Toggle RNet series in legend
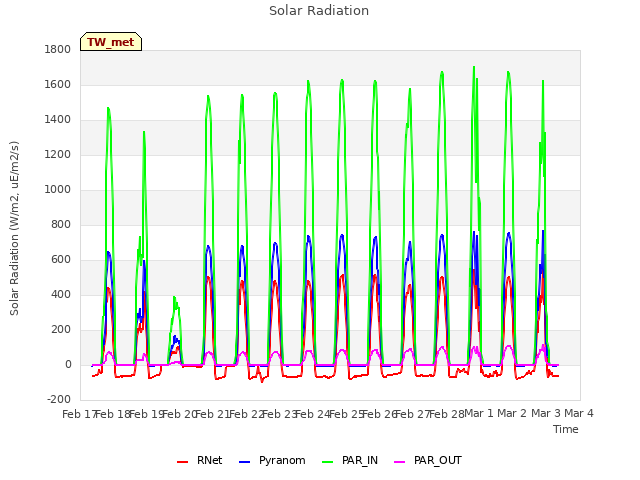This screenshot has height=480, width=640. 200,460
